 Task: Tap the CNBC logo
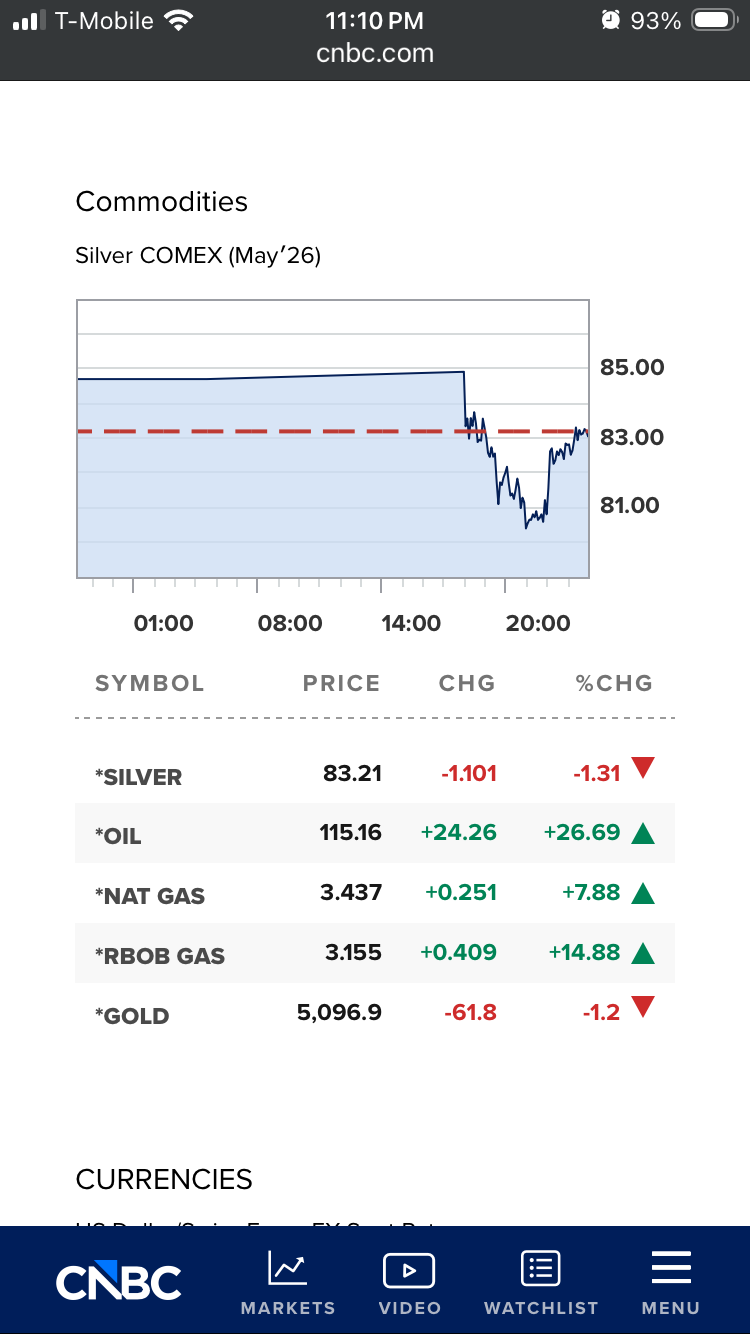(x=119, y=1282)
